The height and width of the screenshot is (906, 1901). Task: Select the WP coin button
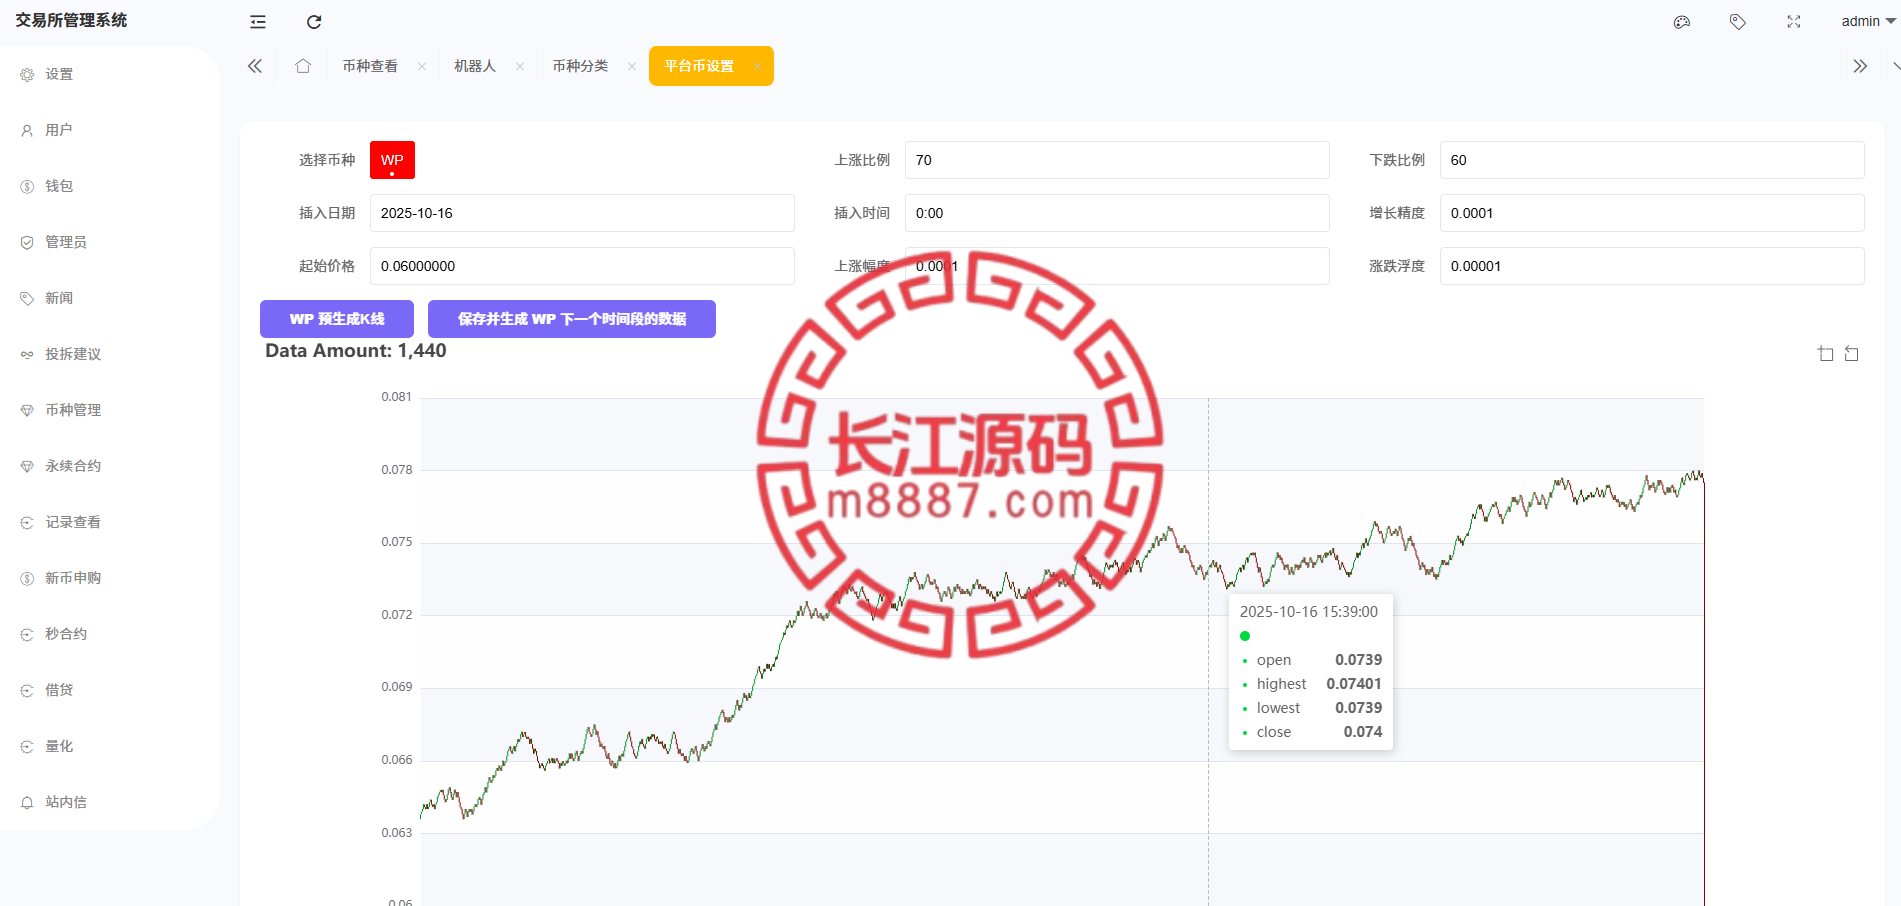392,160
